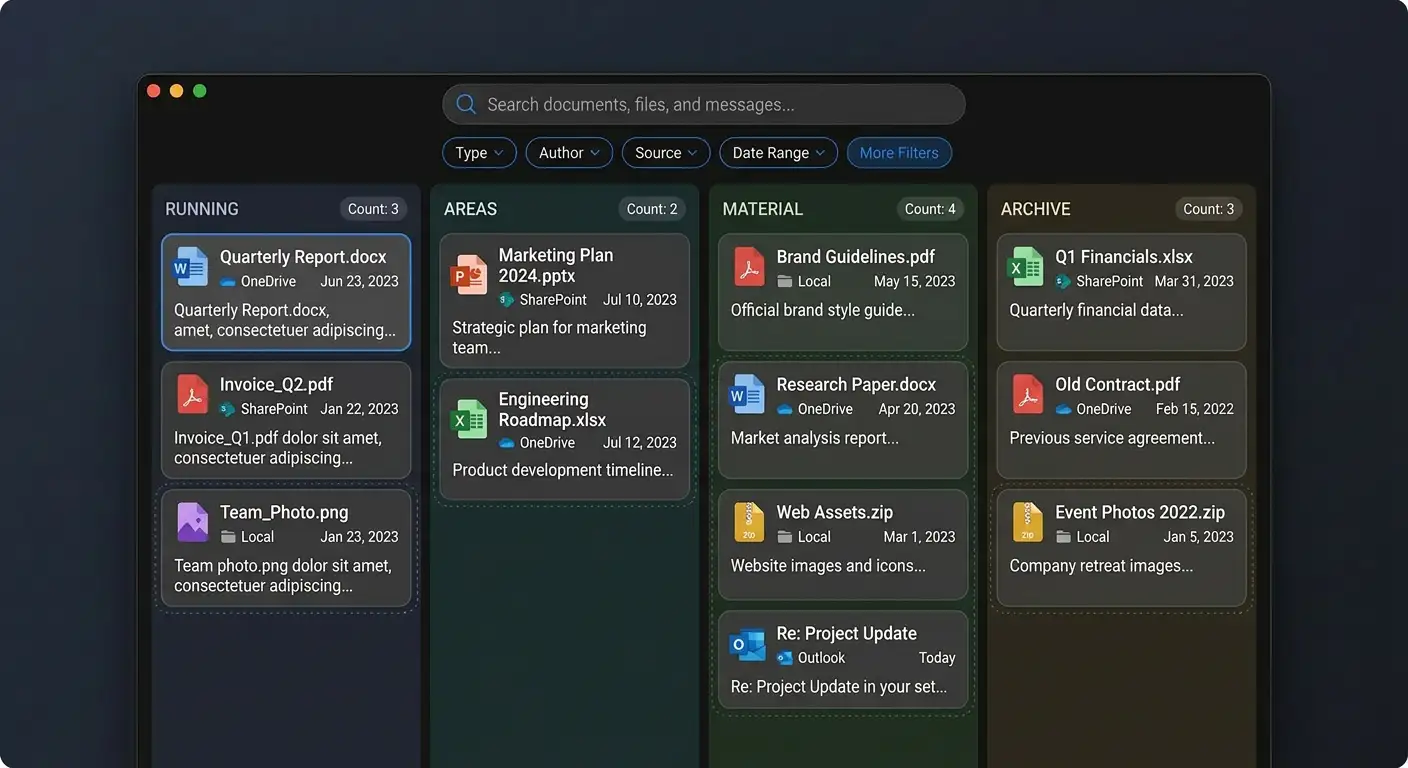Open the Author filter dropdown
The image size is (1408, 768).
click(569, 153)
